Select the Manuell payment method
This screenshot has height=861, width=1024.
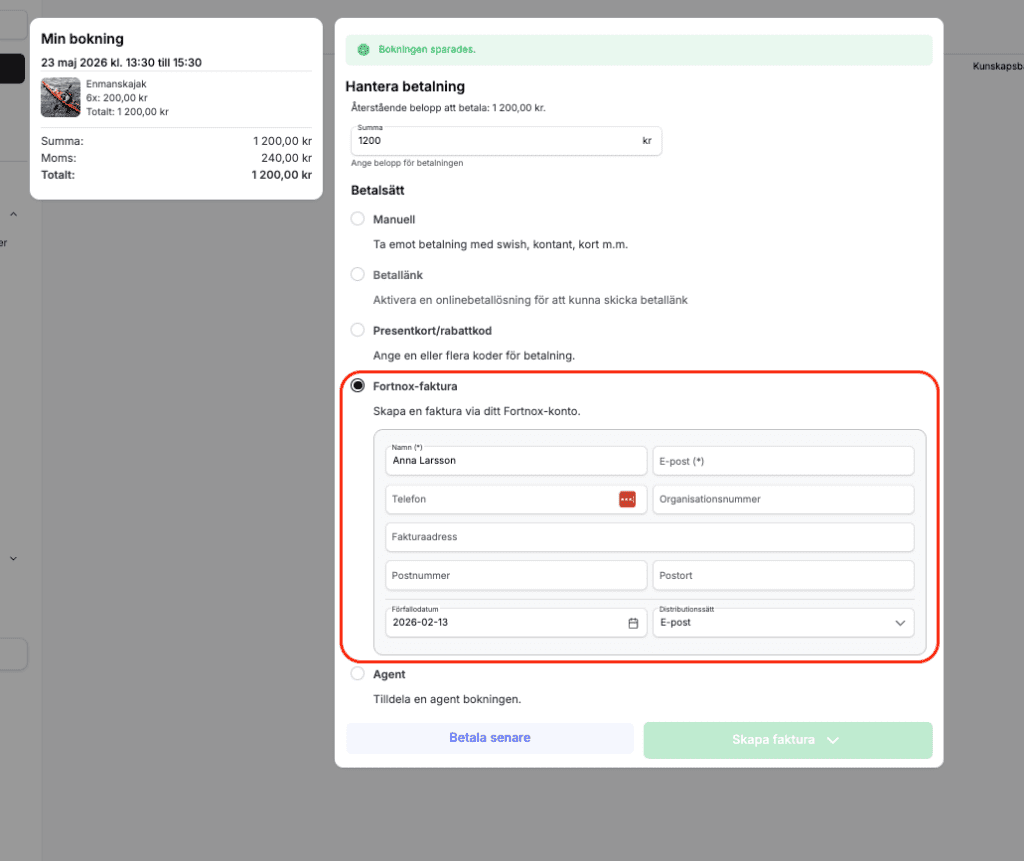point(357,219)
